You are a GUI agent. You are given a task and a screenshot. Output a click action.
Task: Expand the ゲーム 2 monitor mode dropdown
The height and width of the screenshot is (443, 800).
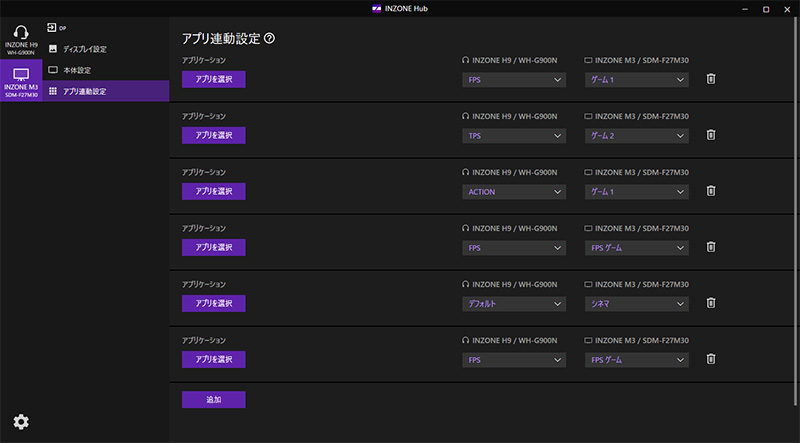click(x=637, y=135)
